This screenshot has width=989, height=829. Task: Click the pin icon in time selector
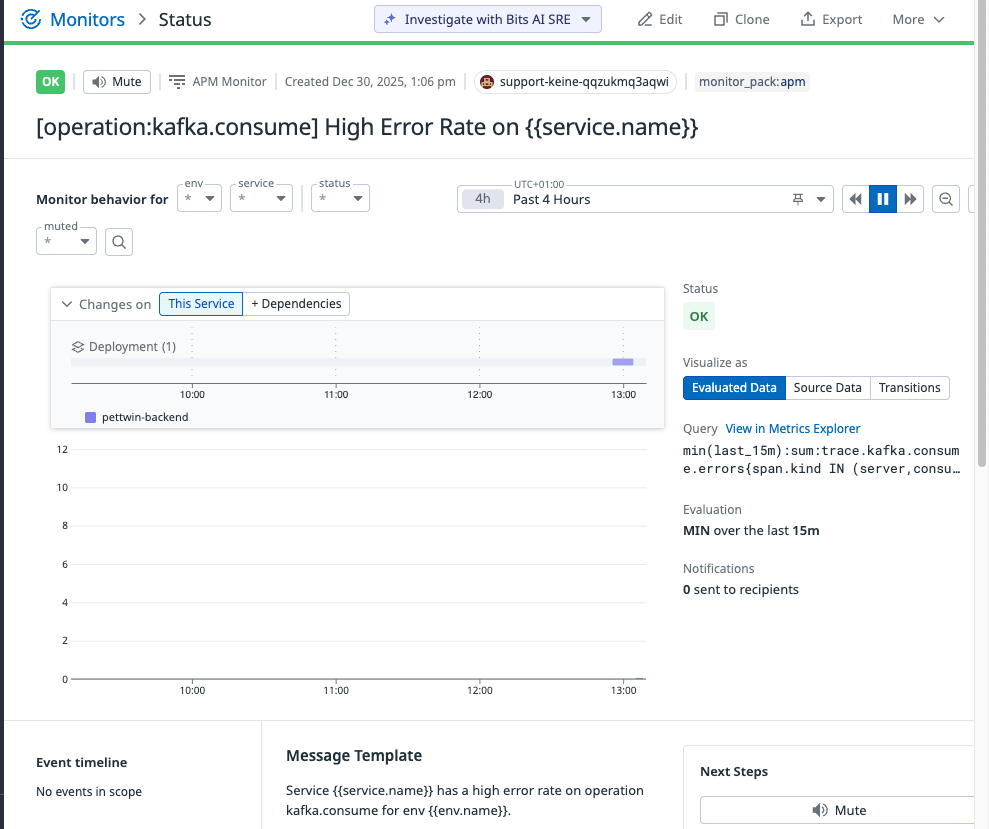(798, 199)
